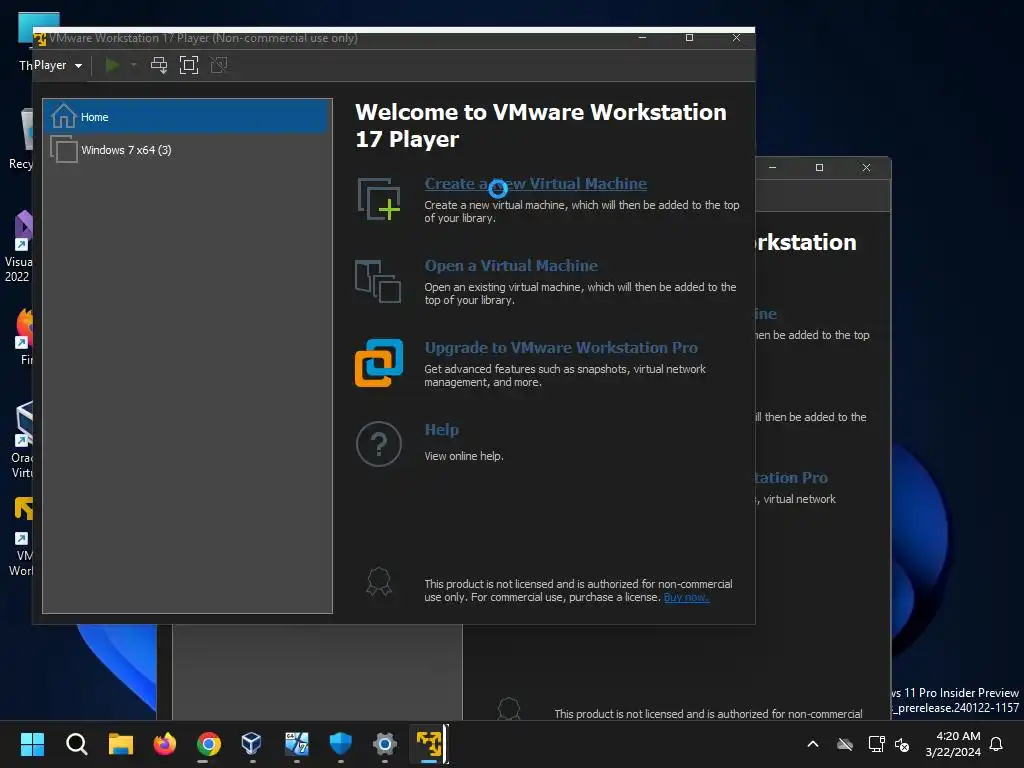Click the Buy now link
Screen dimensions: 1024x768
pyautogui.click(x=686, y=598)
